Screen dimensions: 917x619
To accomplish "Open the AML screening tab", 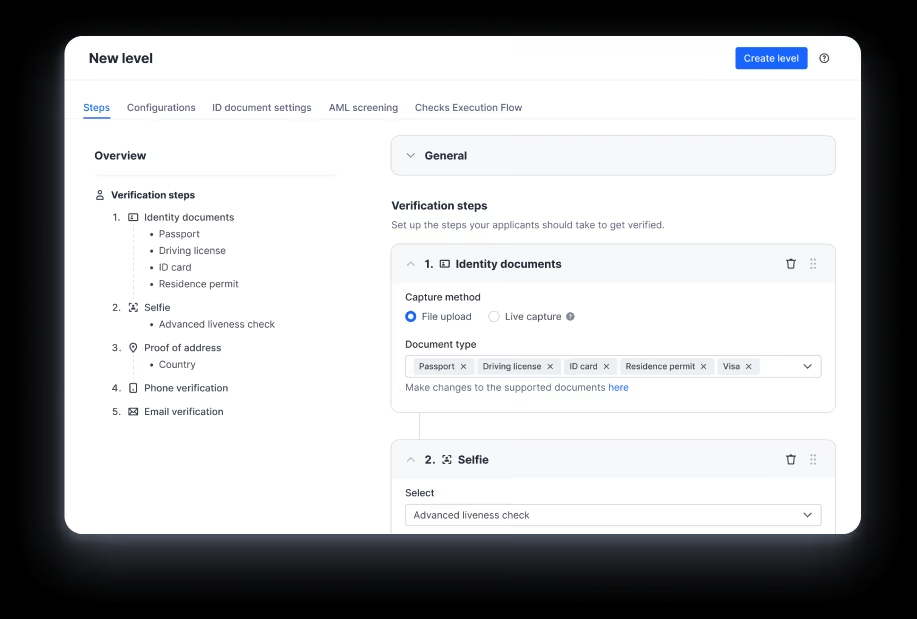I will (x=363, y=108).
